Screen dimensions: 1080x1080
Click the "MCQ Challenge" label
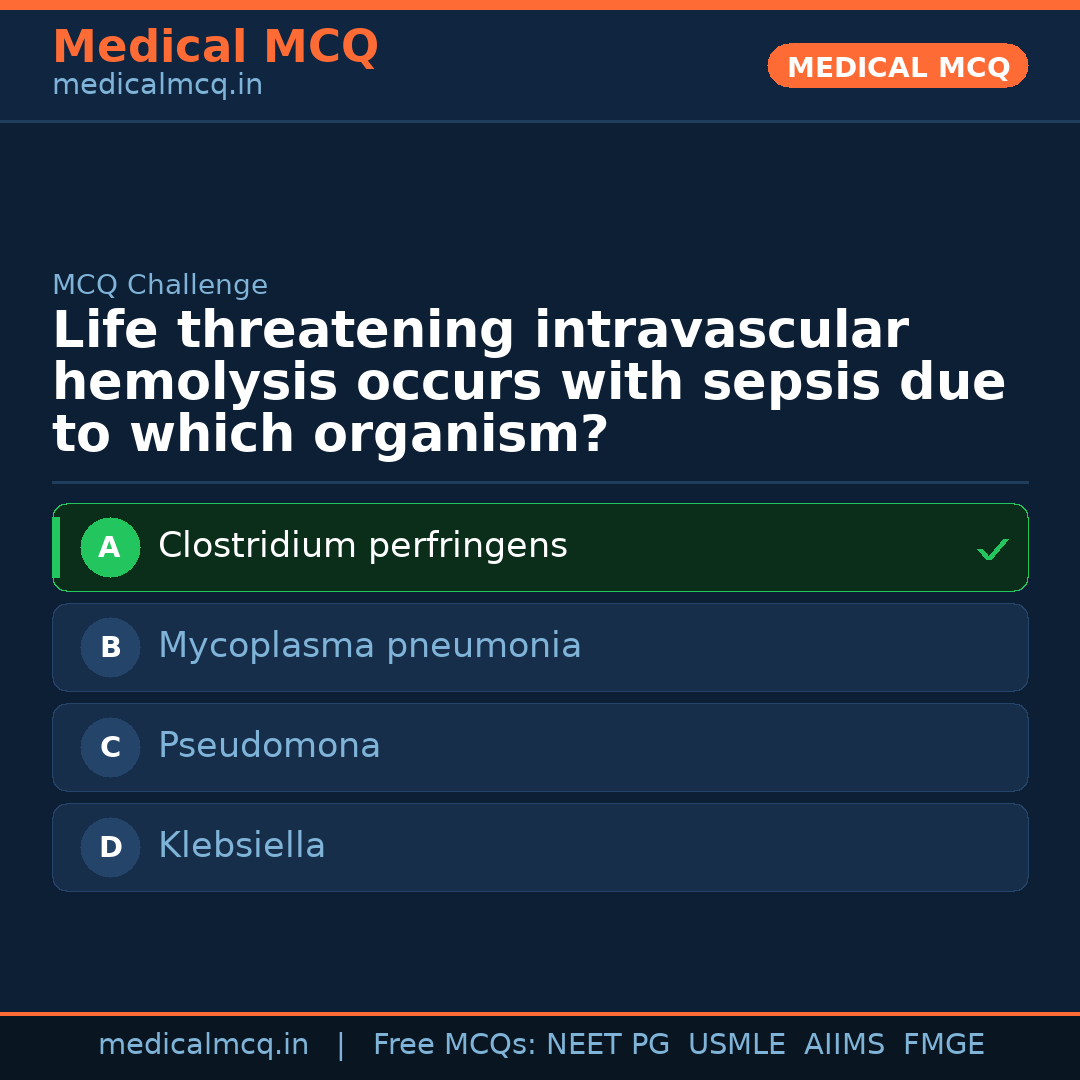[x=160, y=285]
